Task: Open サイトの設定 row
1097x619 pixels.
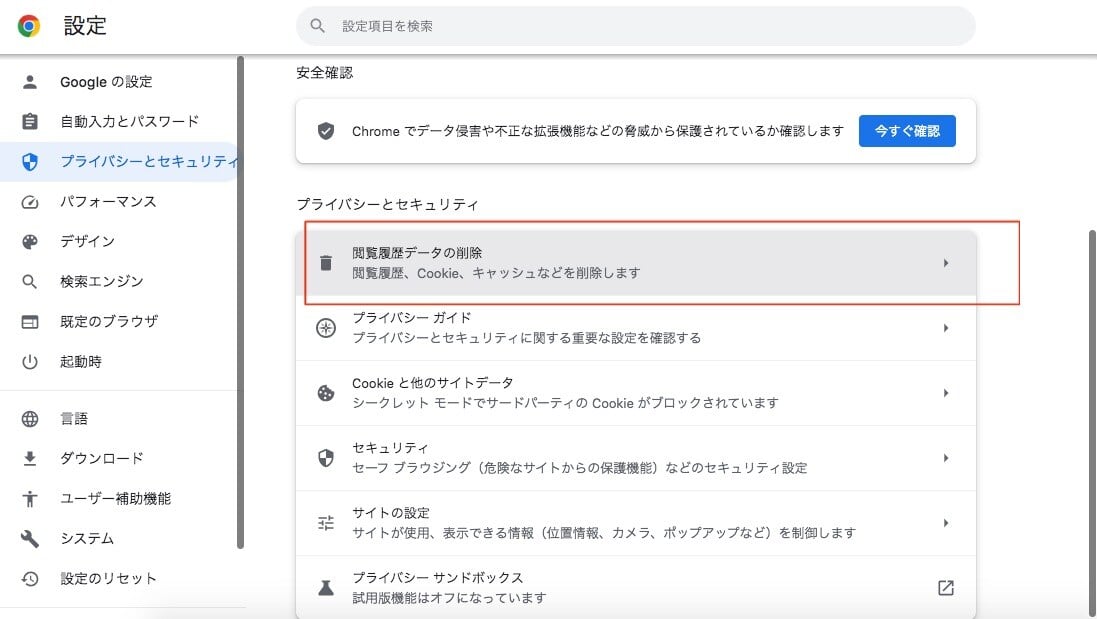Action: coord(635,523)
